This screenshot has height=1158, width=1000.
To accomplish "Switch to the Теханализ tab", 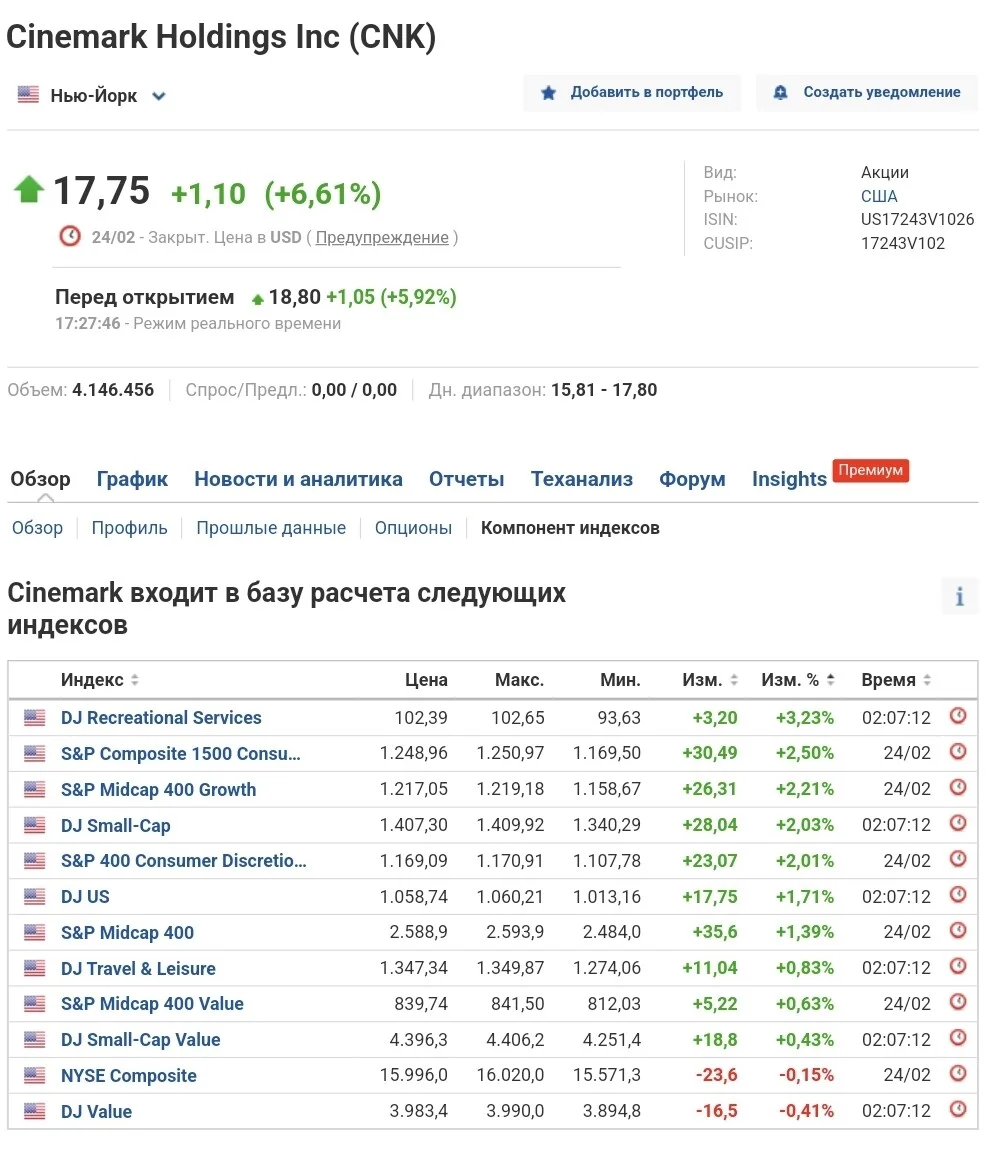I will (582, 479).
